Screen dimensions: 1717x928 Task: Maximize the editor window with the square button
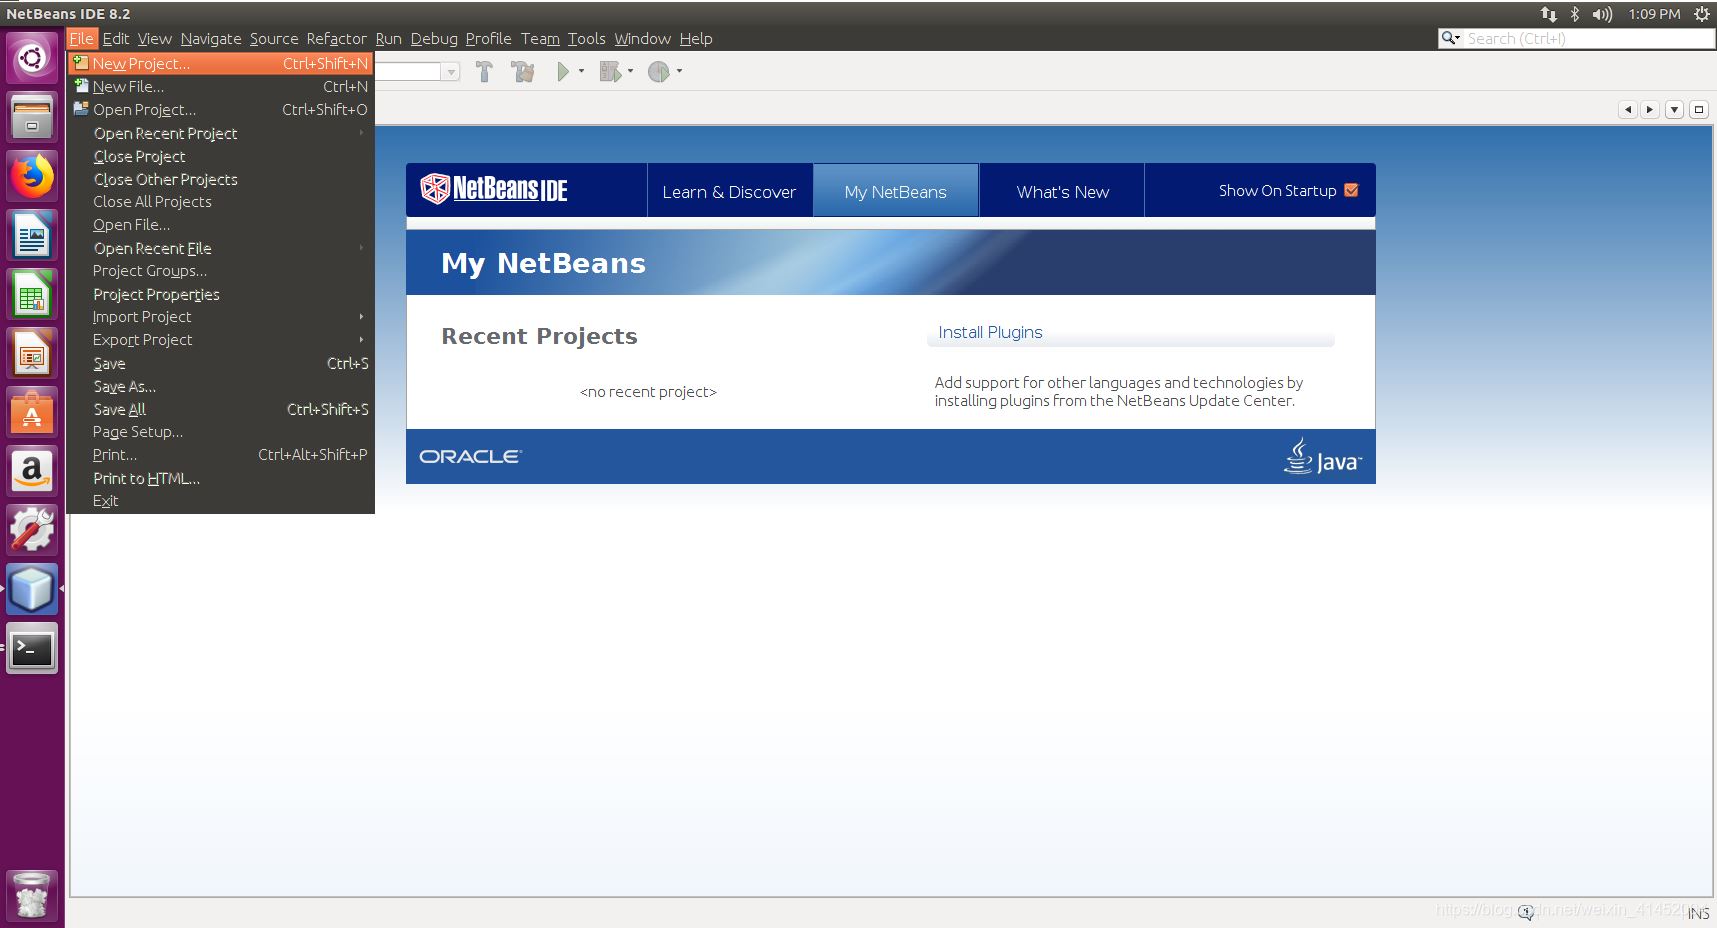pyautogui.click(x=1699, y=109)
